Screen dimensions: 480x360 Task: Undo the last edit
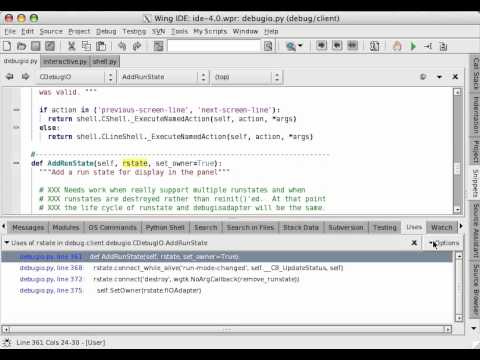pos(122,46)
